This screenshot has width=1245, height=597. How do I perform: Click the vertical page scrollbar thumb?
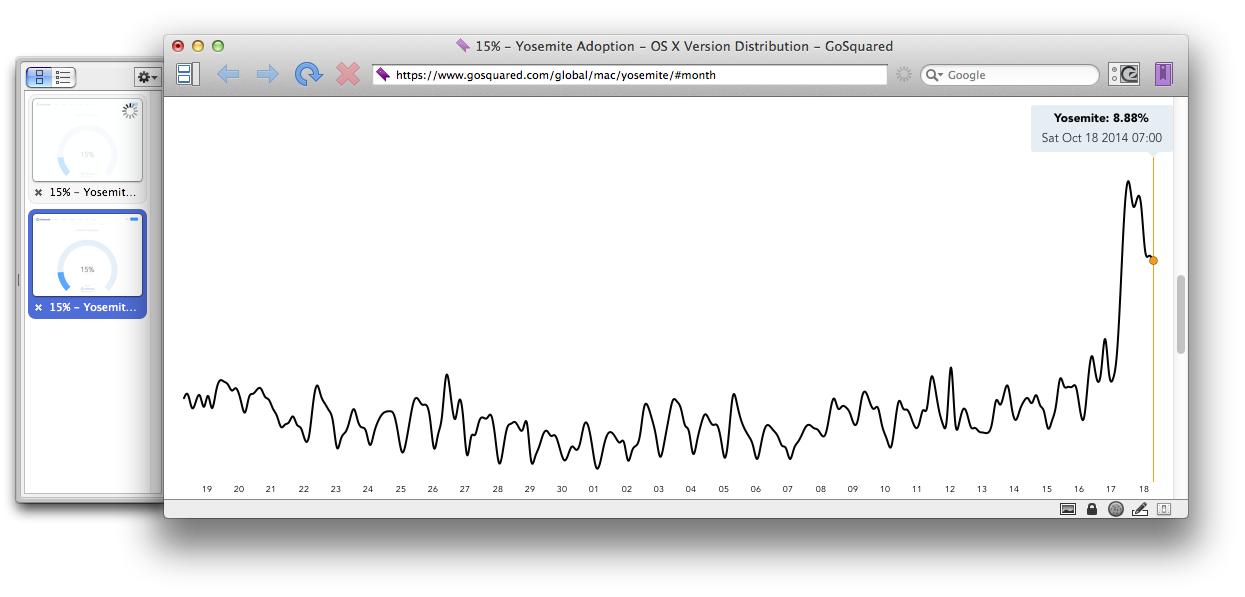[1181, 314]
